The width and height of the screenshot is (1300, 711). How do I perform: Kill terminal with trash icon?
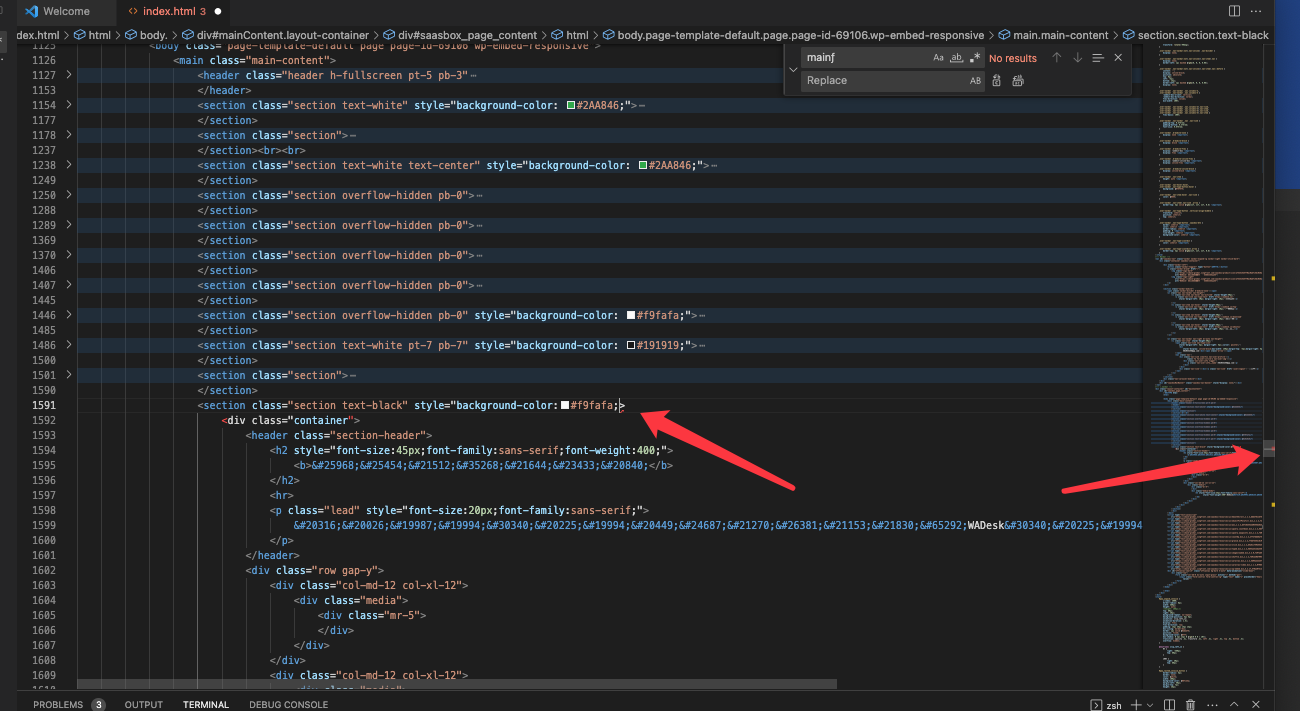1189,705
